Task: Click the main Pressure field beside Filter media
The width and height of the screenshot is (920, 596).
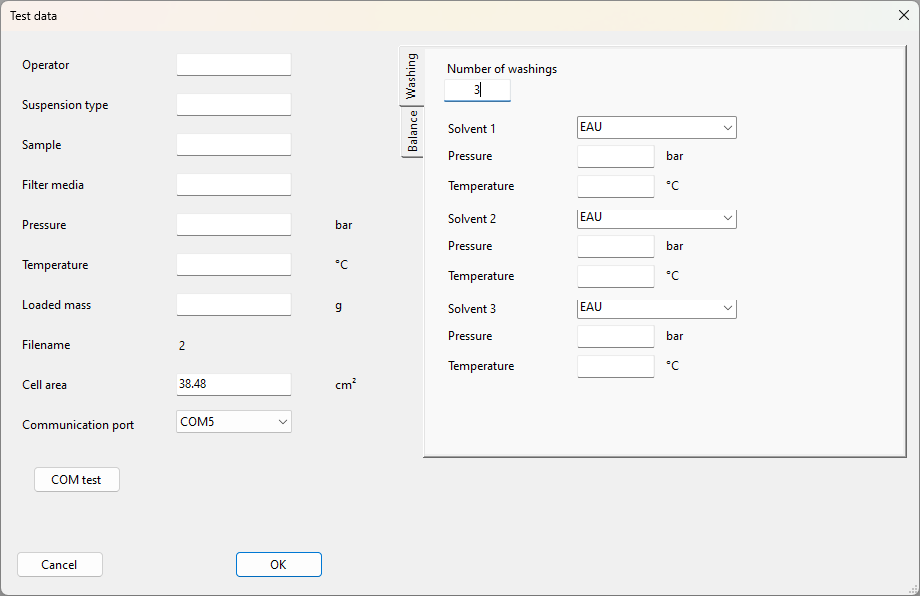Action: pos(234,224)
